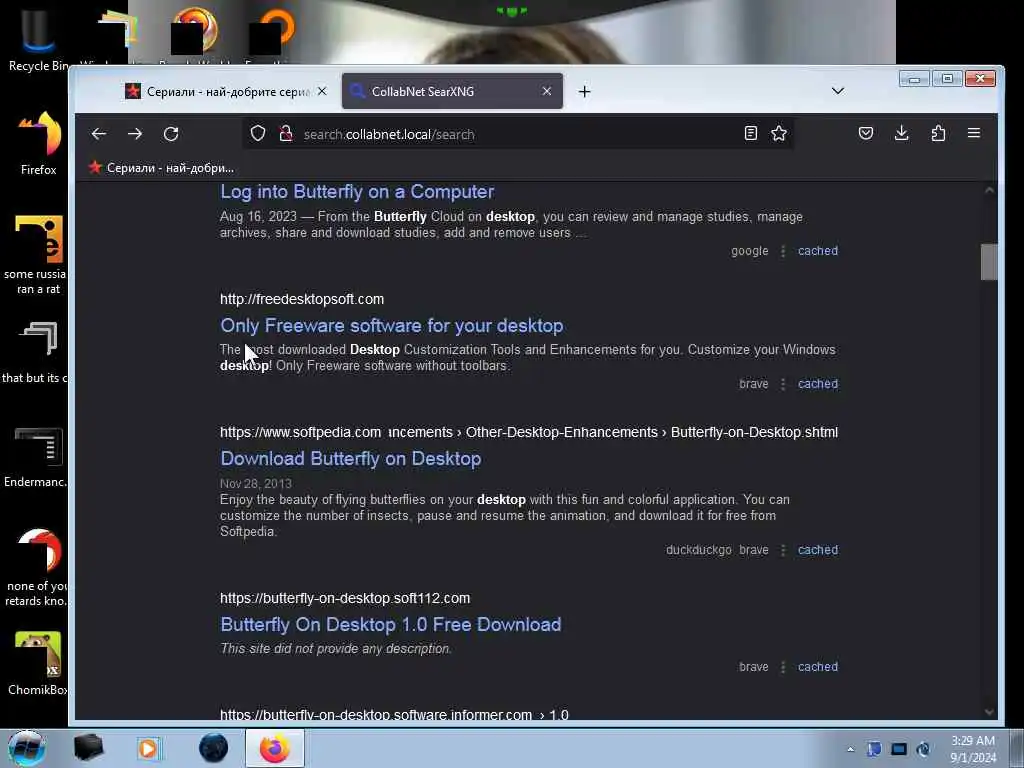1024x768 pixels.
Task: Open the shield tracking protection icon
Action: [x=258, y=134]
